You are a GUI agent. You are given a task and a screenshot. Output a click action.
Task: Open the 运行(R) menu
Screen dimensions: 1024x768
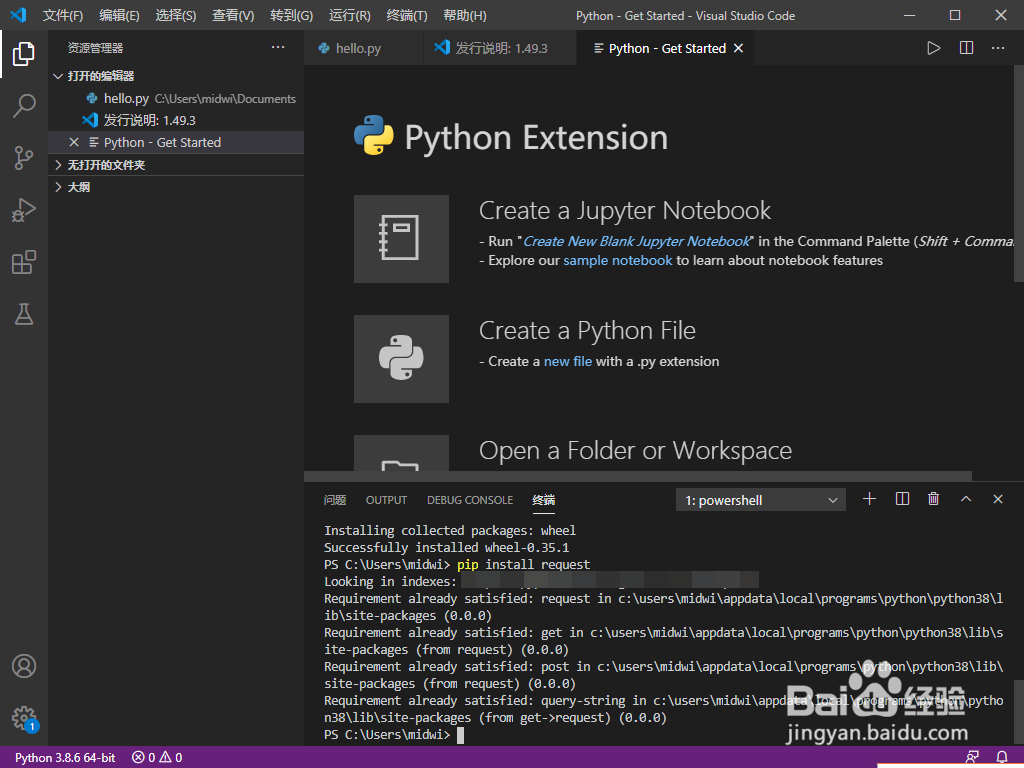tap(349, 15)
